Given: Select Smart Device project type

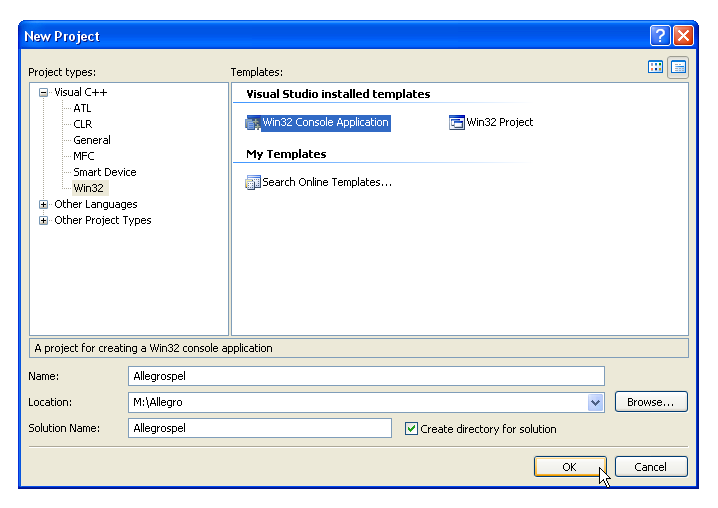Looking at the screenshot, I should 105,172.
